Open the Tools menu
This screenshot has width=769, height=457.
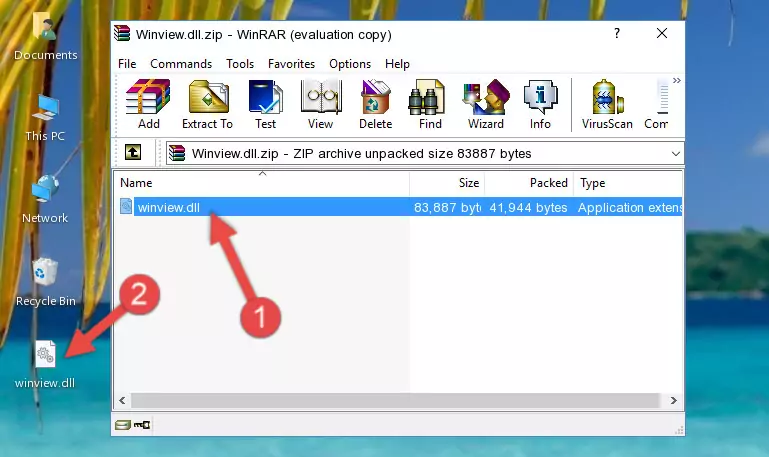pyautogui.click(x=240, y=64)
